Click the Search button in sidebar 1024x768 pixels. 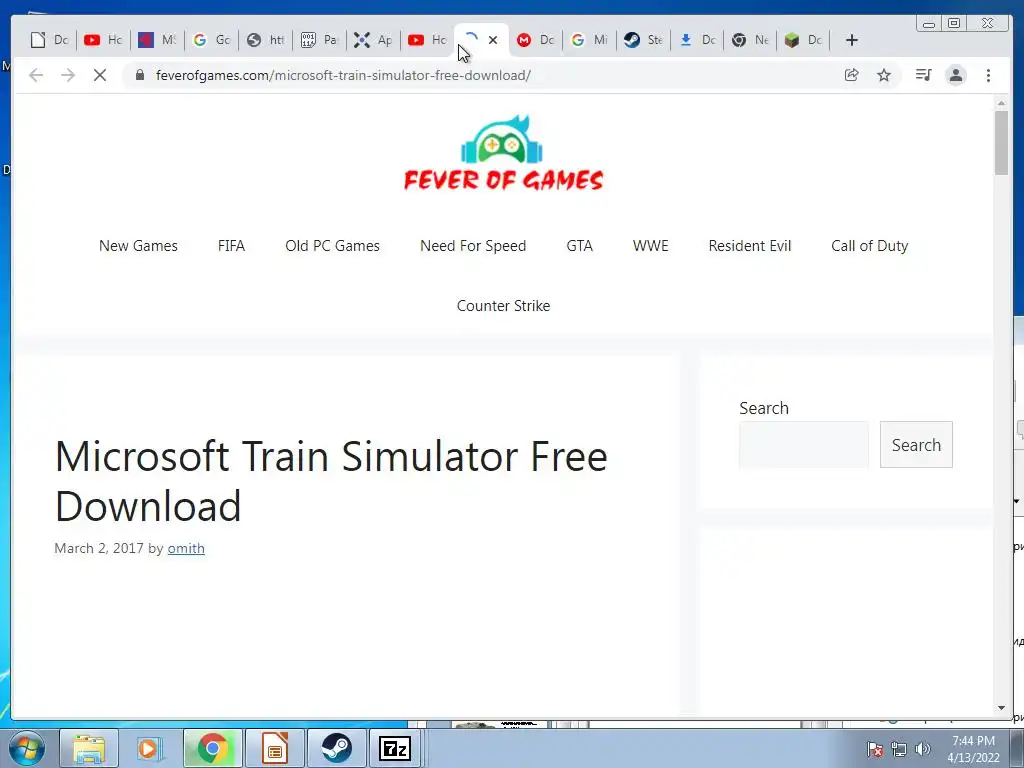tap(916, 445)
